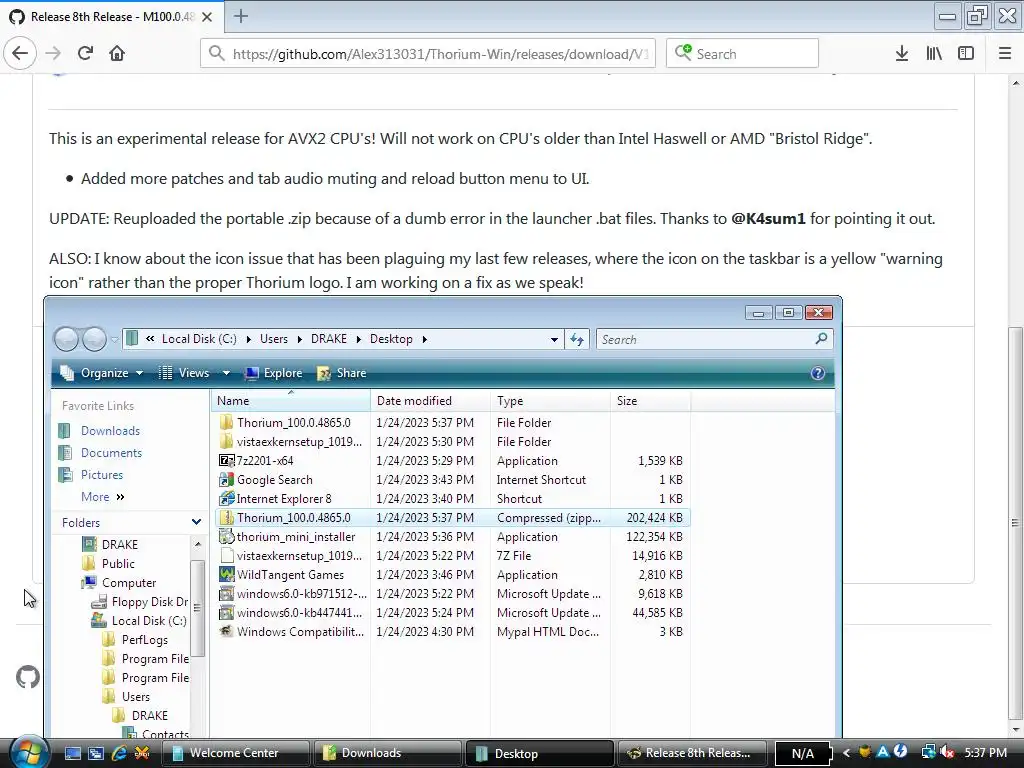Select thorium_mini_installer application
The height and width of the screenshot is (768, 1024).
click(451, 537)
